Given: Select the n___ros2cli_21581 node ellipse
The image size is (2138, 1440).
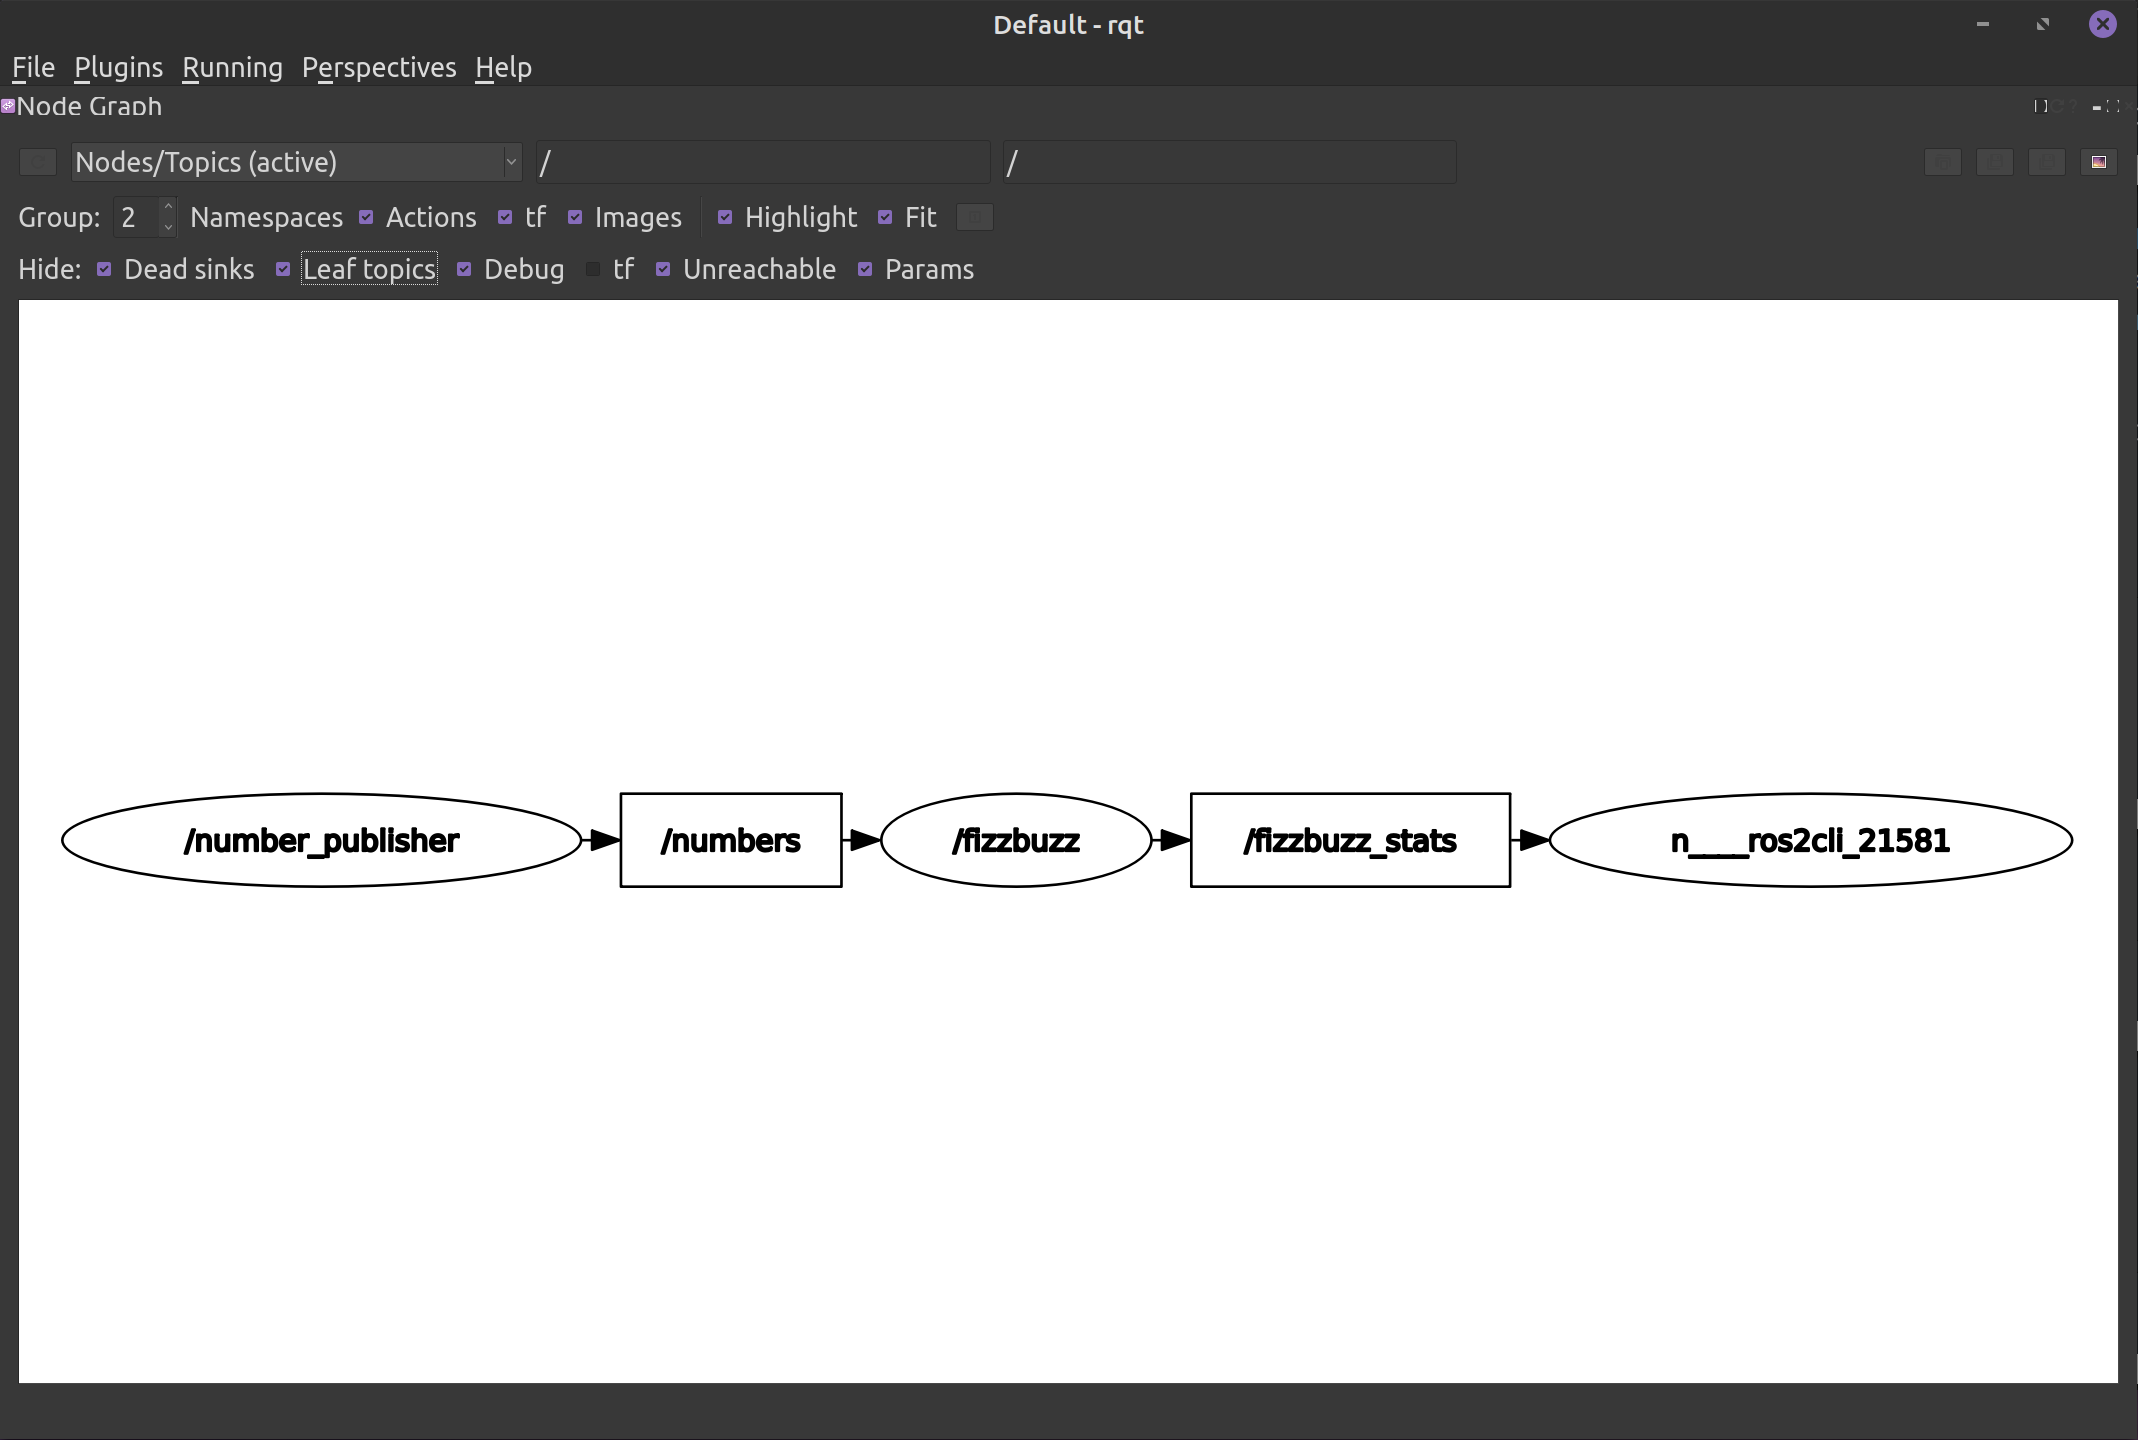Looking at the screenshot, I should click(x=1811, y=840).
